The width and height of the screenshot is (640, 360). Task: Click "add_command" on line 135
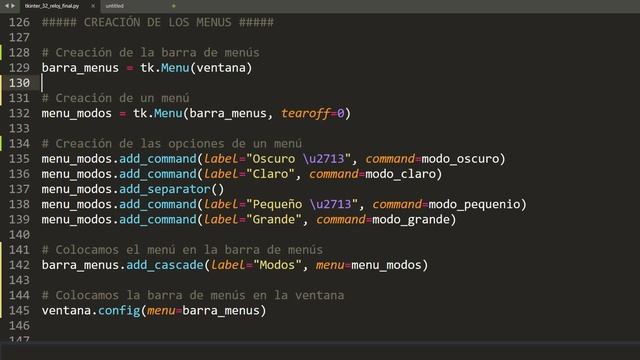pyautogui.click(x=158, y=159)
